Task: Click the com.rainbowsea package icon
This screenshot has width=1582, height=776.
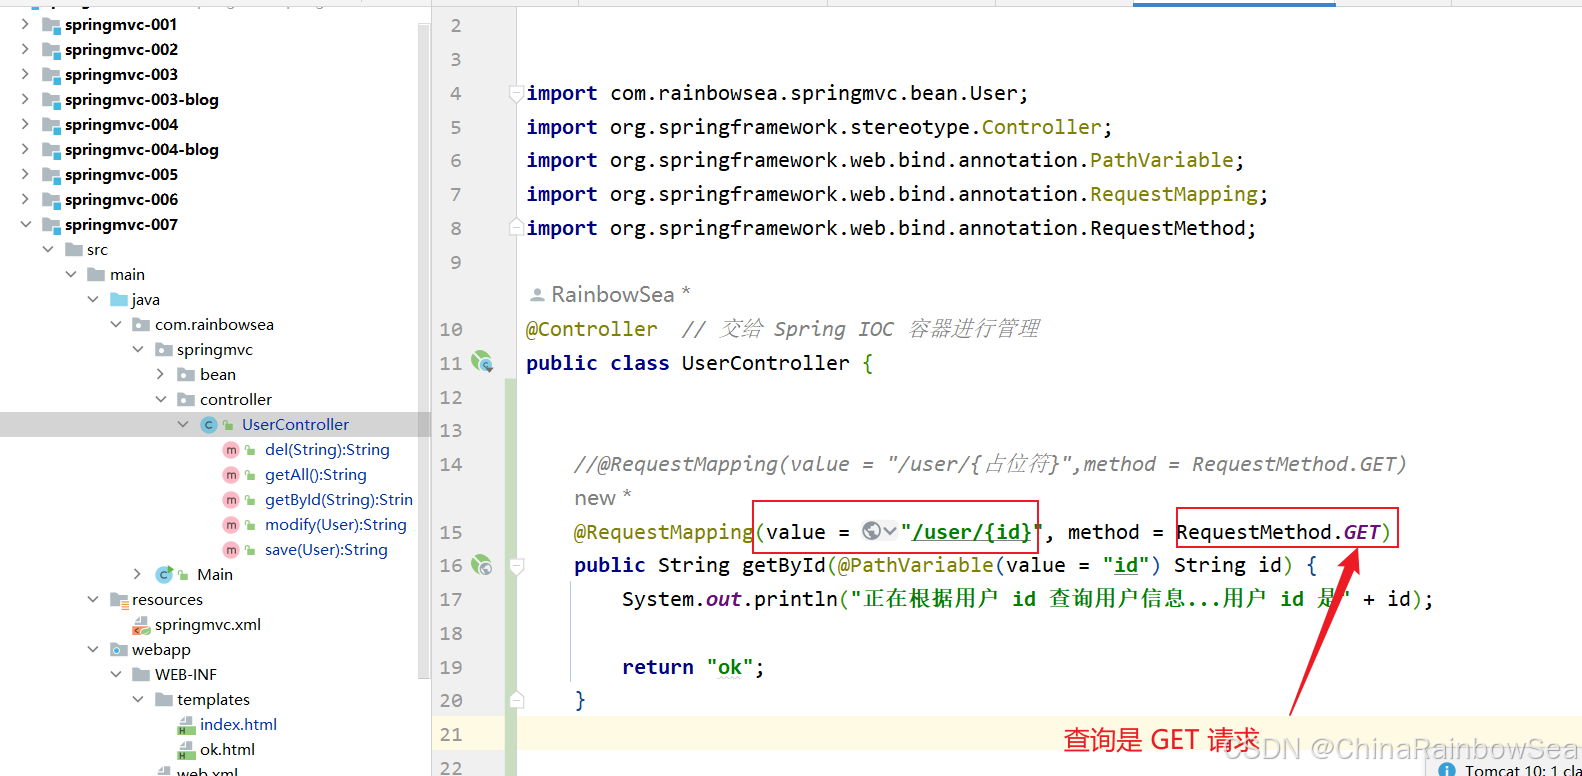Action: pyautogui.click(x=141, y=325)
